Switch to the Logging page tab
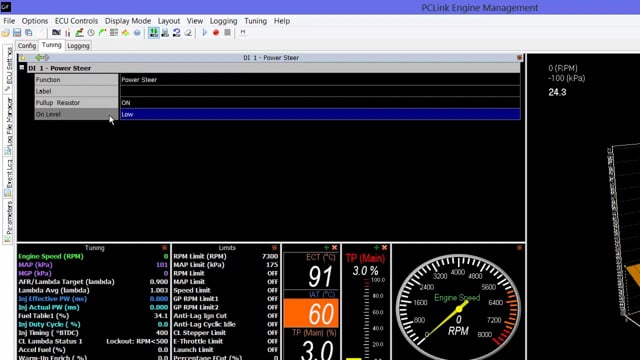640x360 pixels. [78, 46]
